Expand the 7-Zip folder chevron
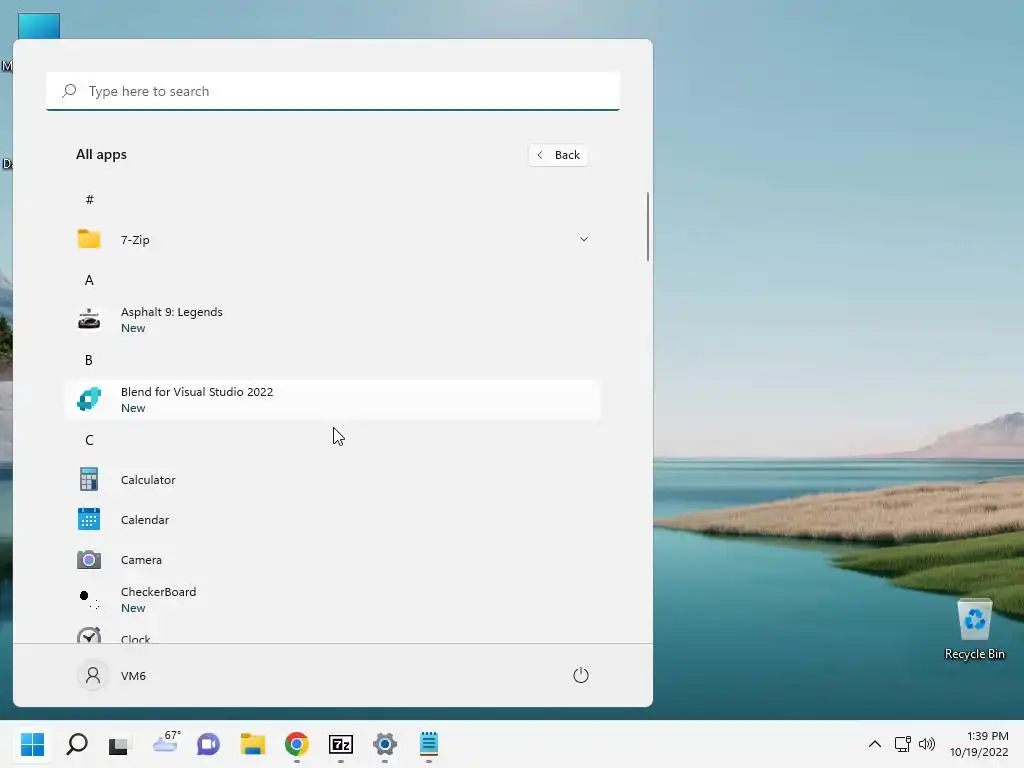1024x768 pixels. [583, 239]
